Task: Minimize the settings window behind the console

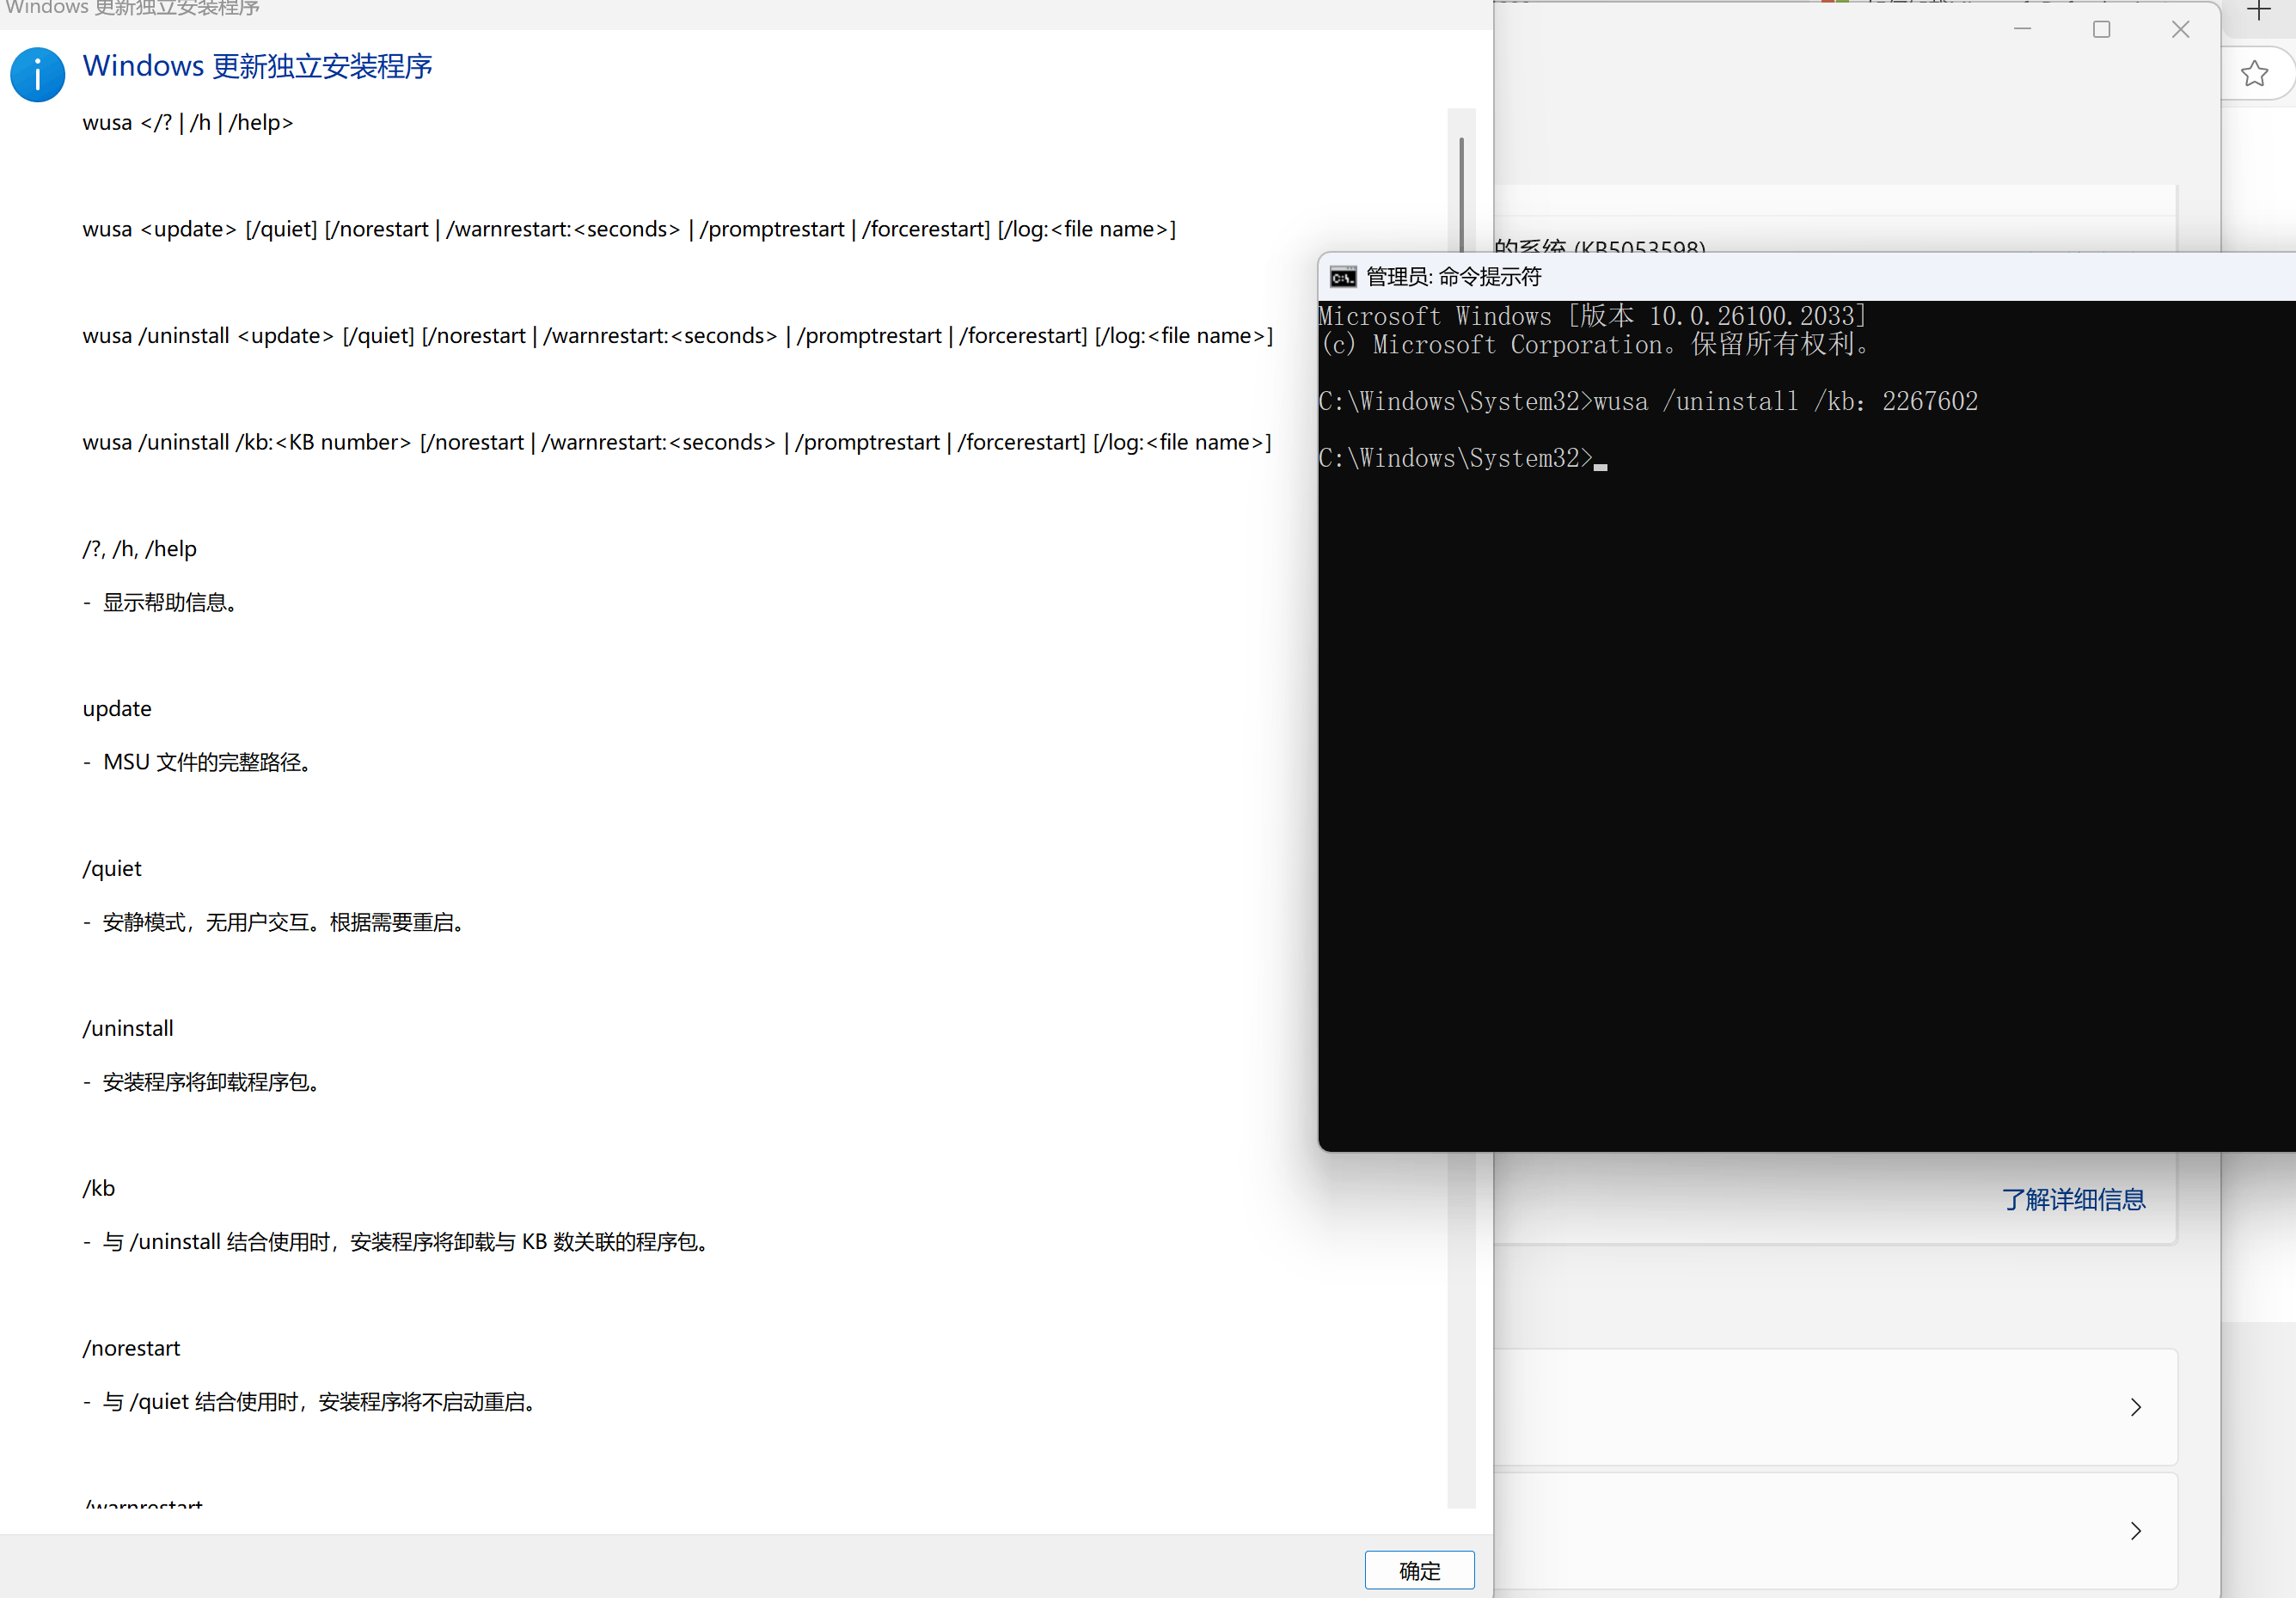Action: 2022,30
